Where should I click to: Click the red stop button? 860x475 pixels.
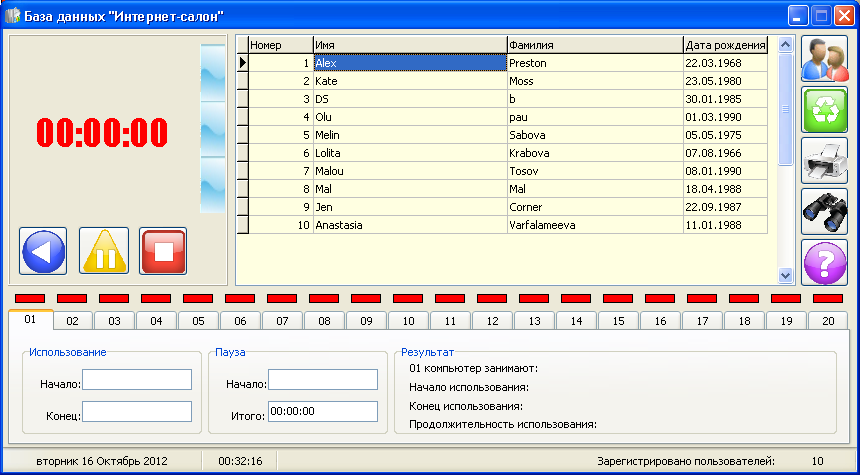163,251
